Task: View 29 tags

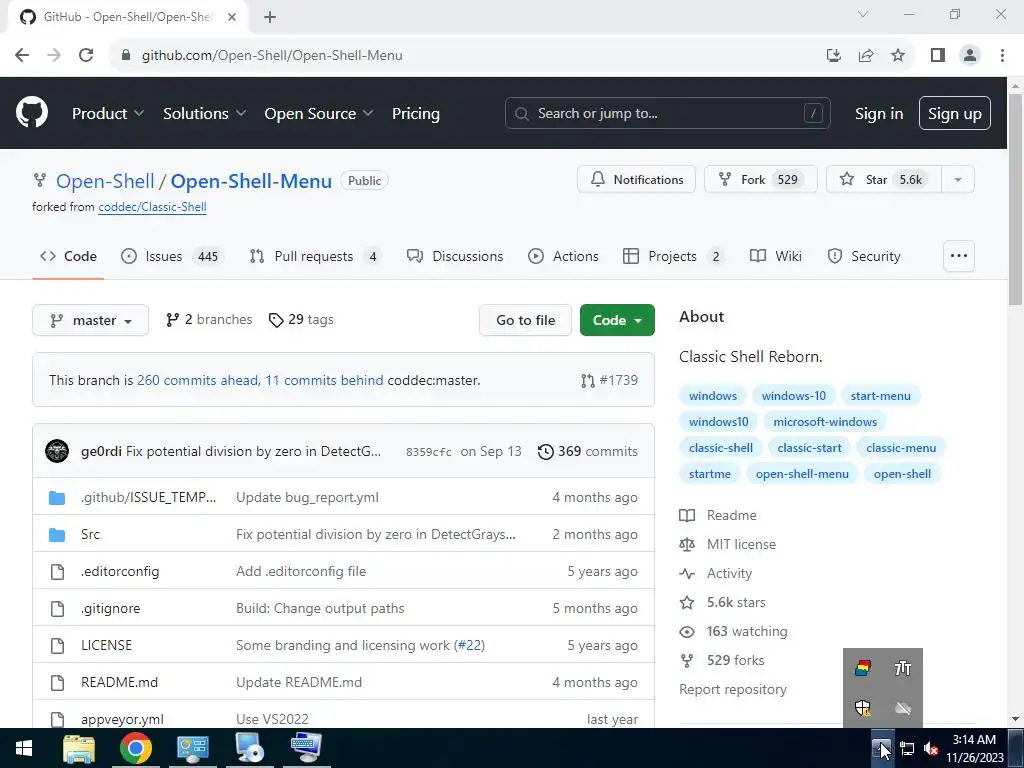Action: 301,319
